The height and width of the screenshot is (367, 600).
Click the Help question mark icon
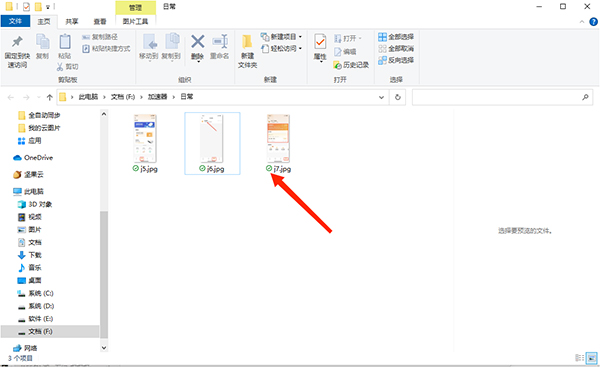[593, 22]
